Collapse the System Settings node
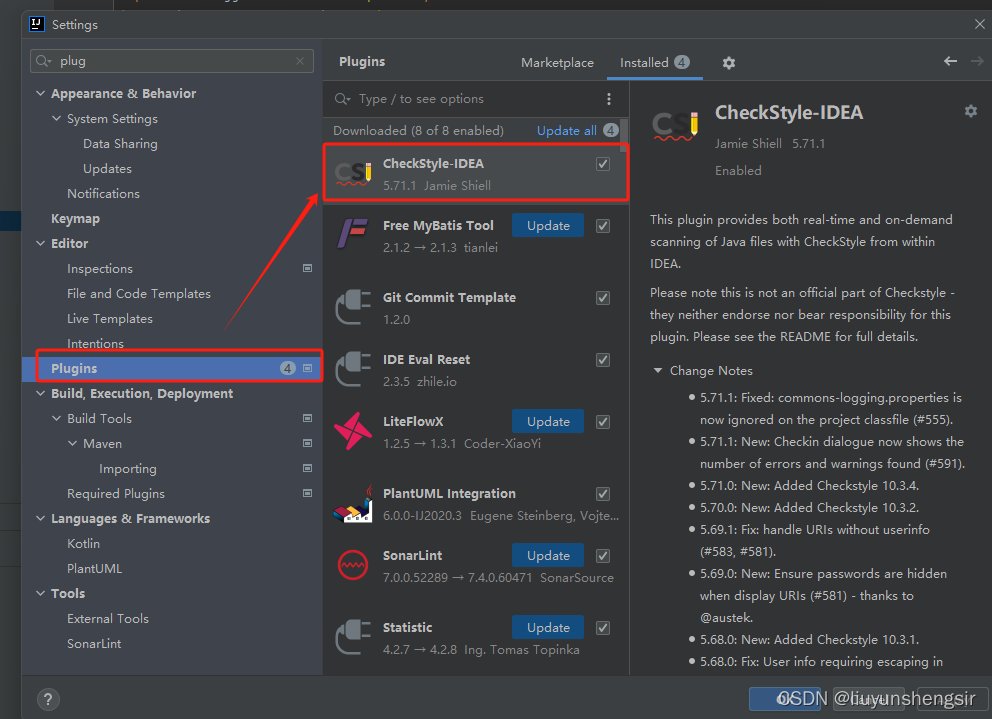This screenshot has height=719, width=992. 56,118
